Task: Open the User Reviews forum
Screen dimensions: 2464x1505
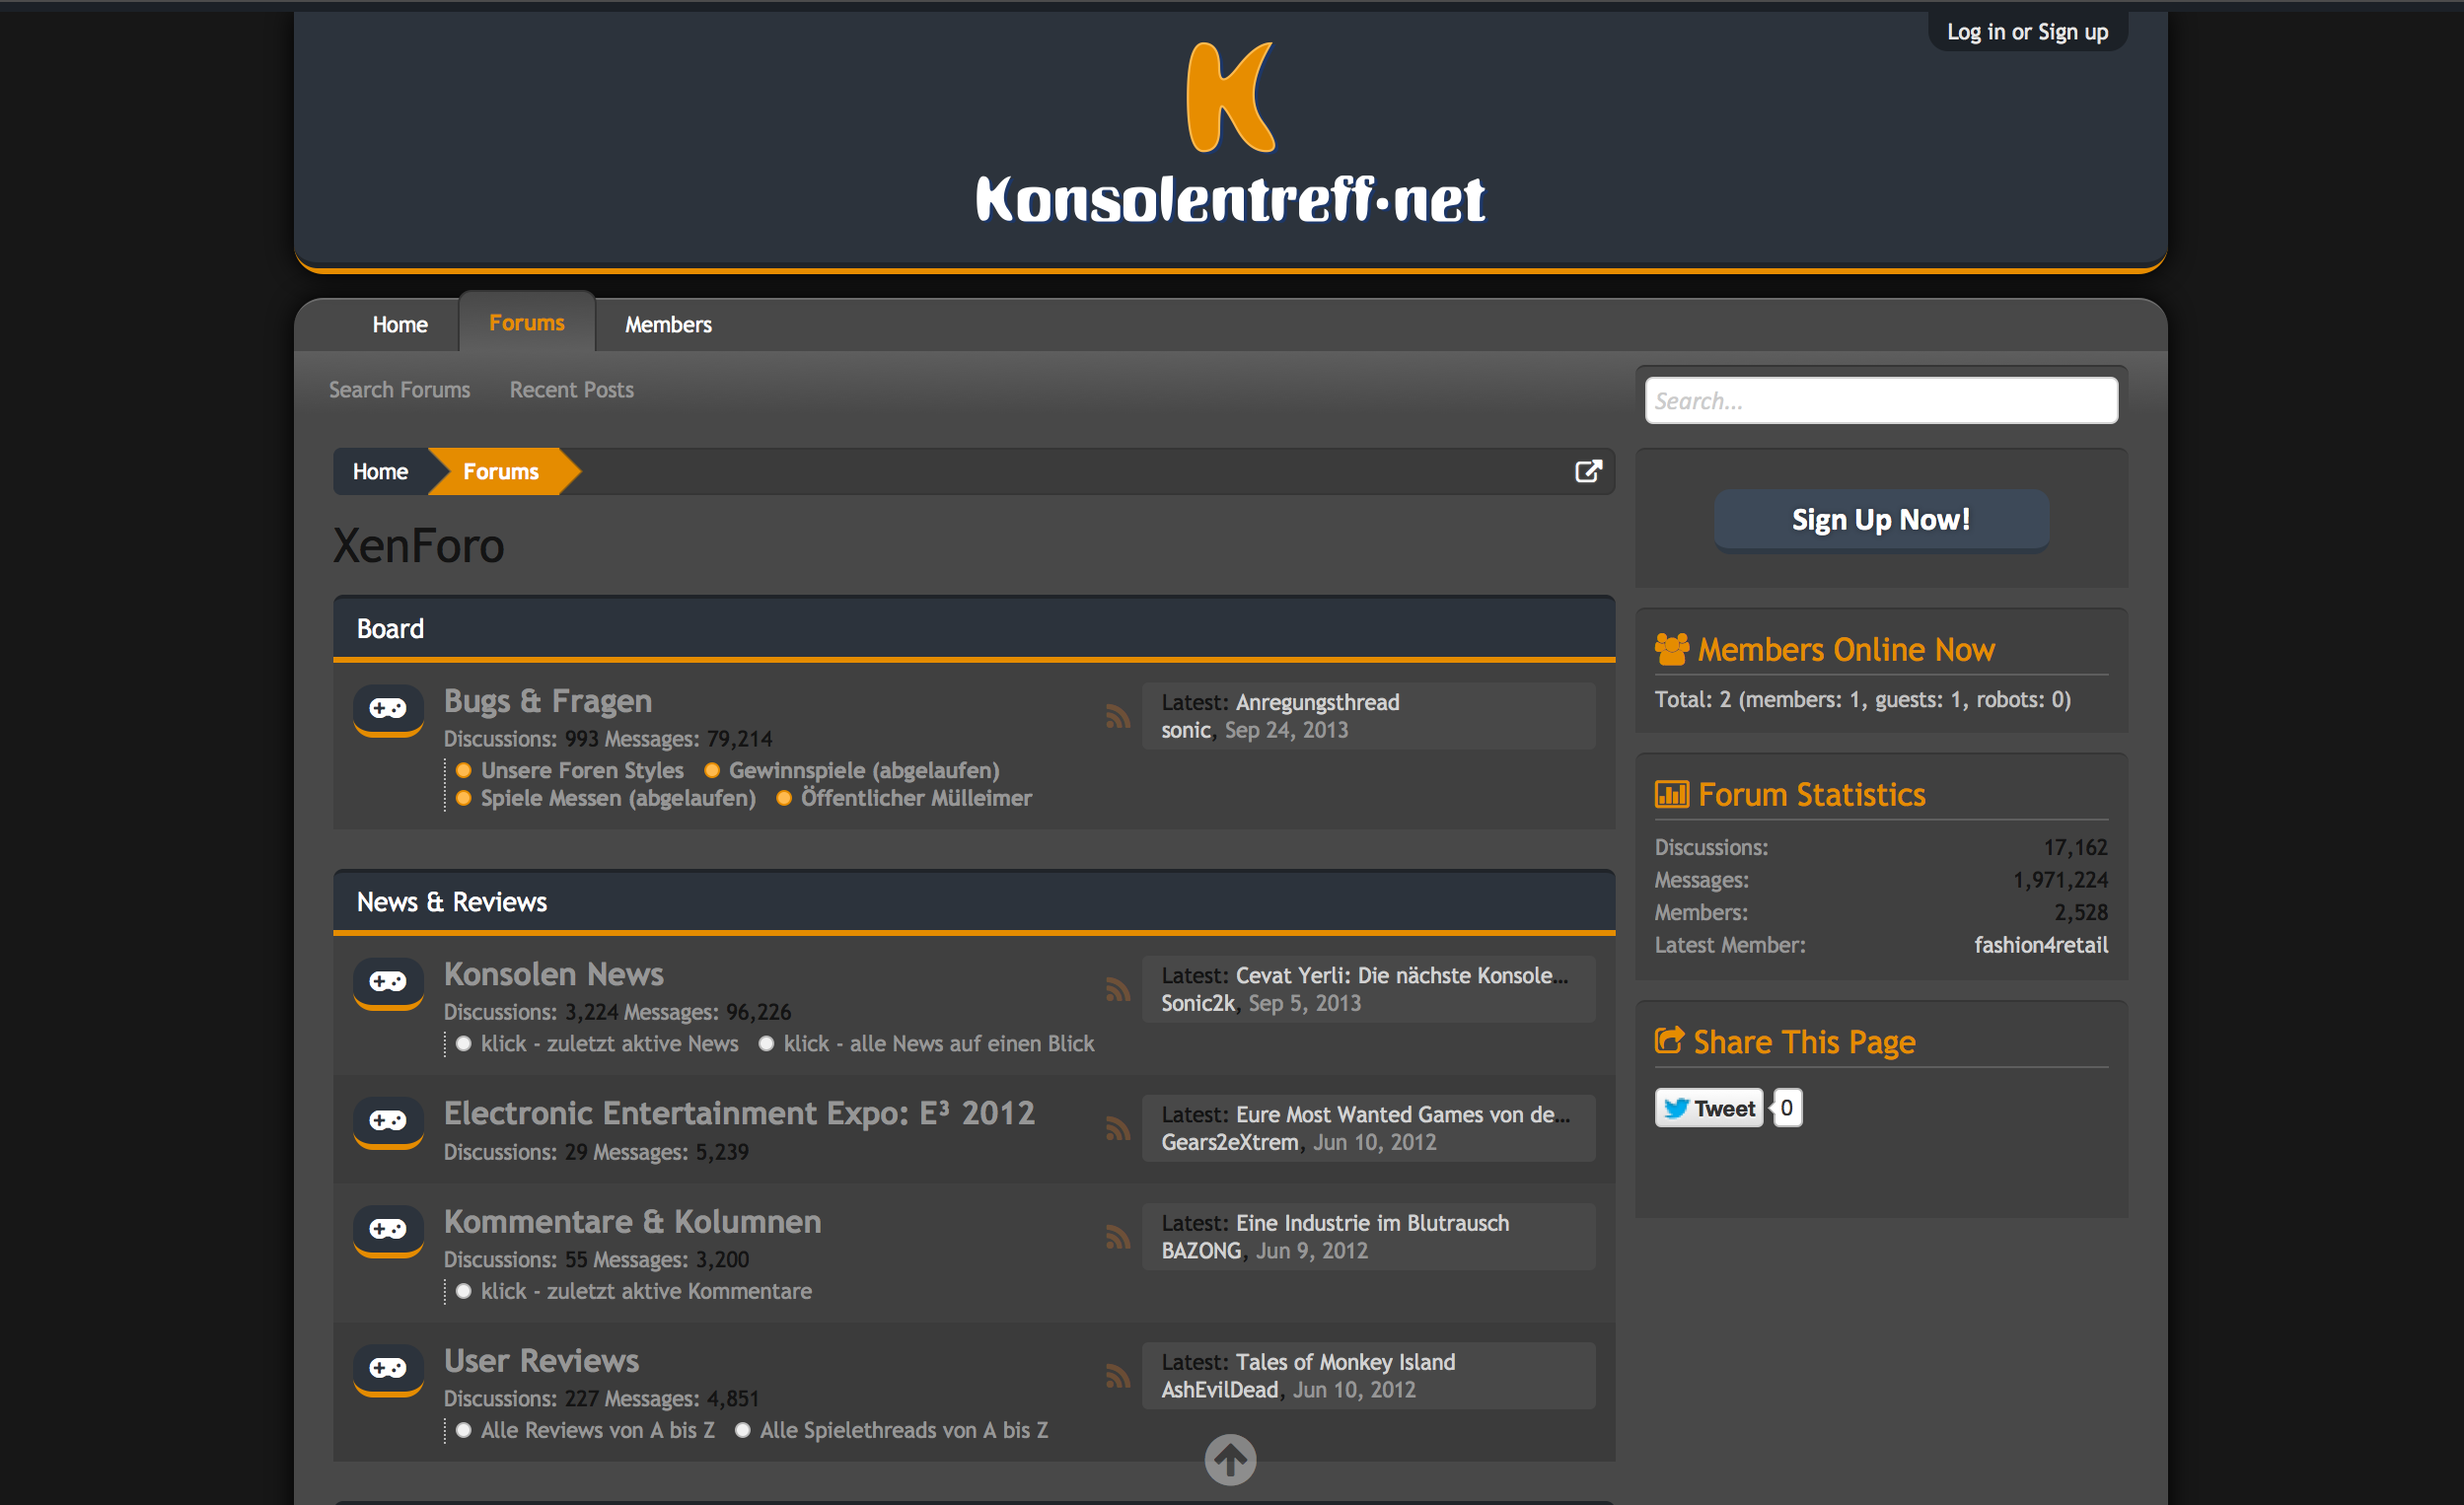Action: (x=541, y=1360)
